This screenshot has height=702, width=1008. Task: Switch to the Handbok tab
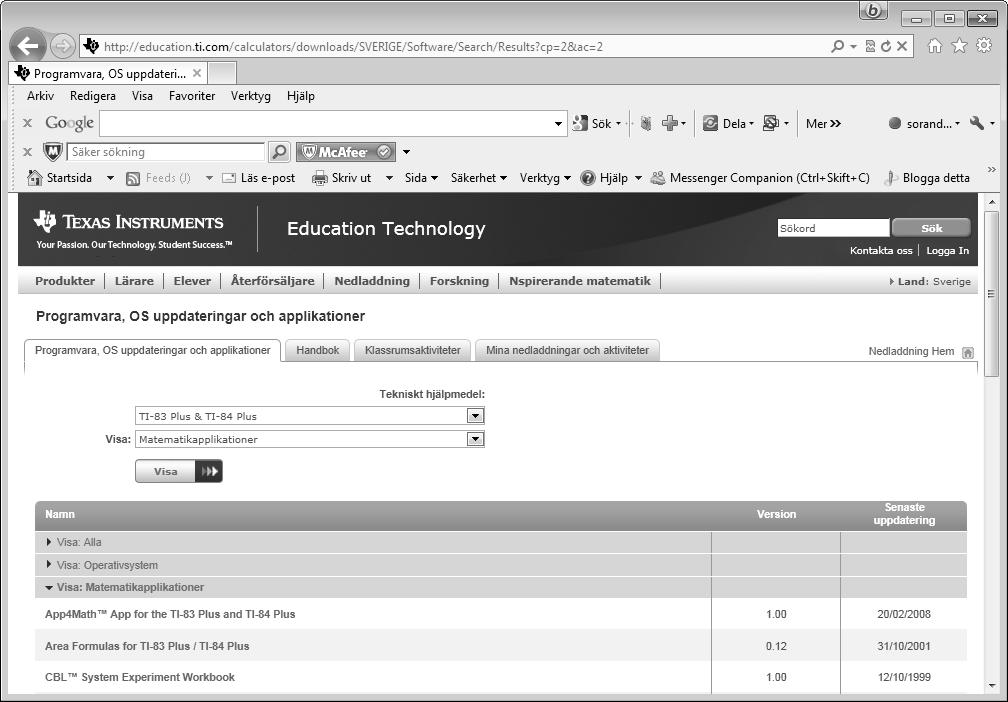click(318, 350)
